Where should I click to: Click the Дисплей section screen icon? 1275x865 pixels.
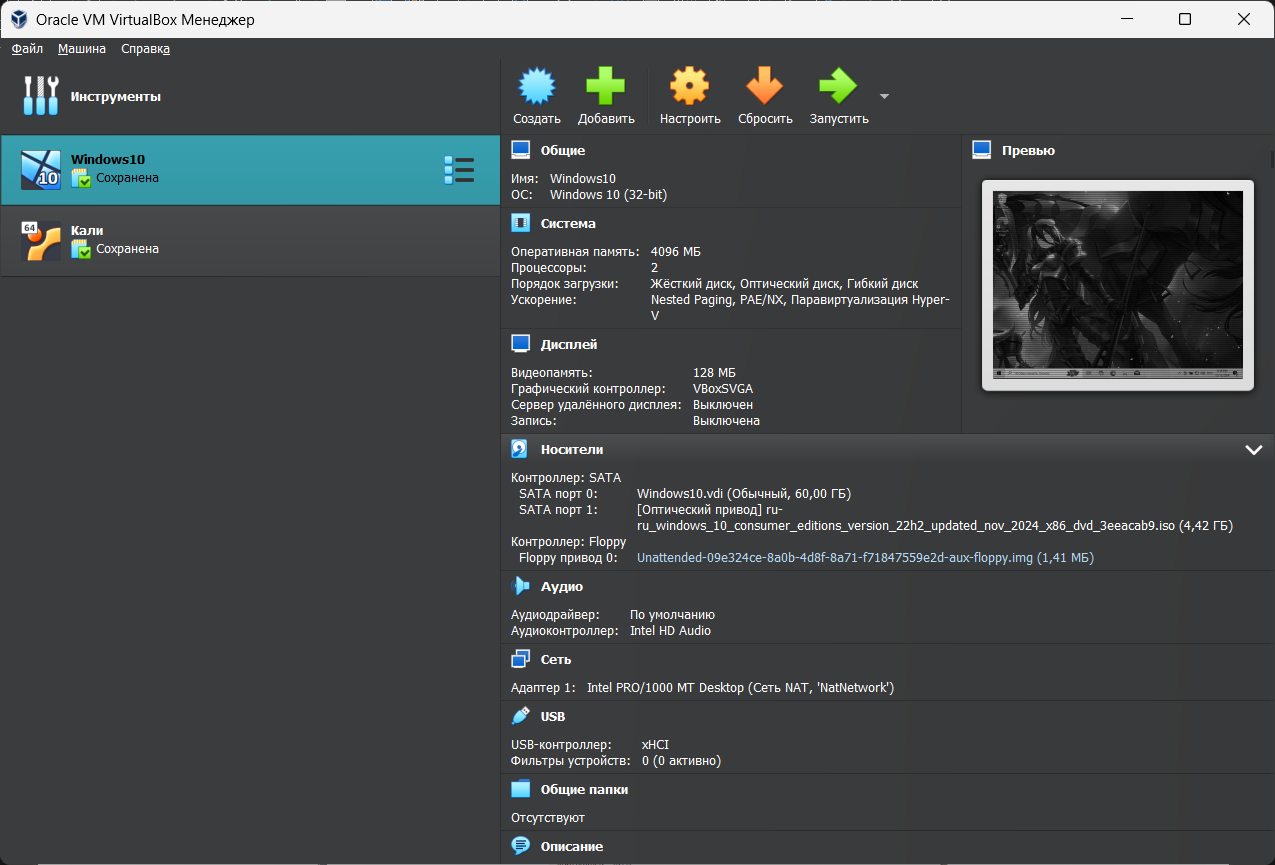520,344
